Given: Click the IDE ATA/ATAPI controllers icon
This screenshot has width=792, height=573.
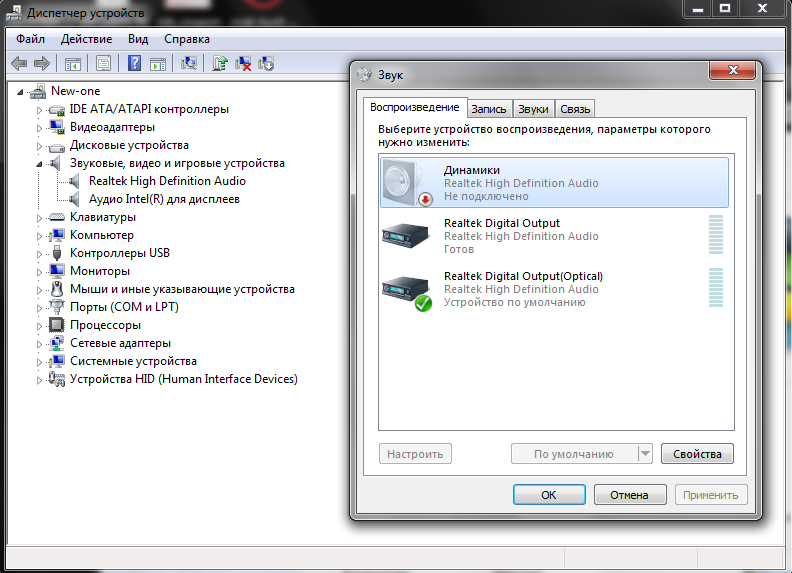Looking at the screenshot, I should point(57,110).
